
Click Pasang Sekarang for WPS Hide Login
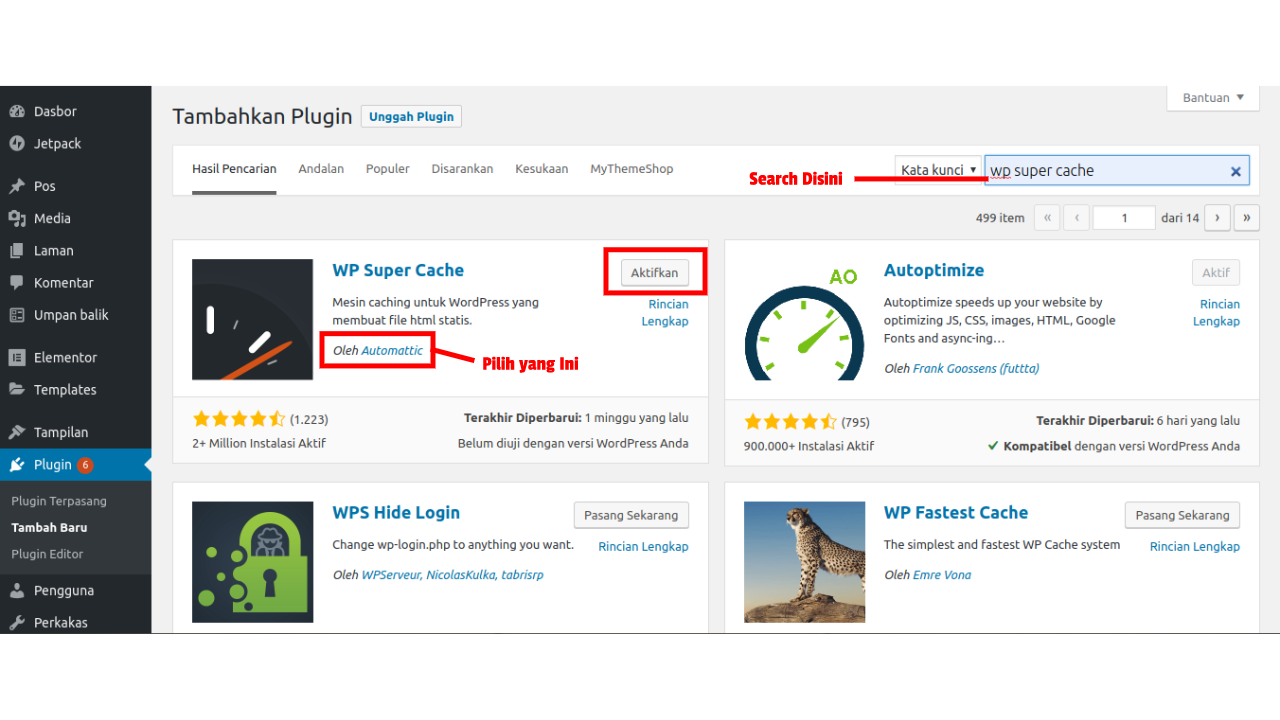click(631, 515)
